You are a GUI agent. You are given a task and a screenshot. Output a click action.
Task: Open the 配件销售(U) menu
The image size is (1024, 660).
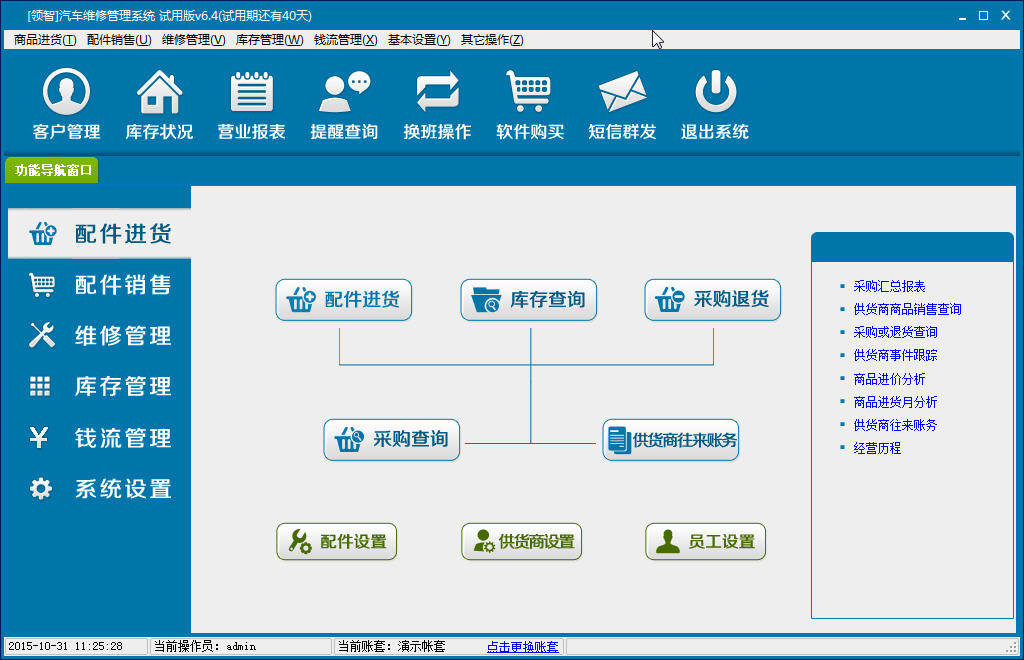[x=119, y=40]
